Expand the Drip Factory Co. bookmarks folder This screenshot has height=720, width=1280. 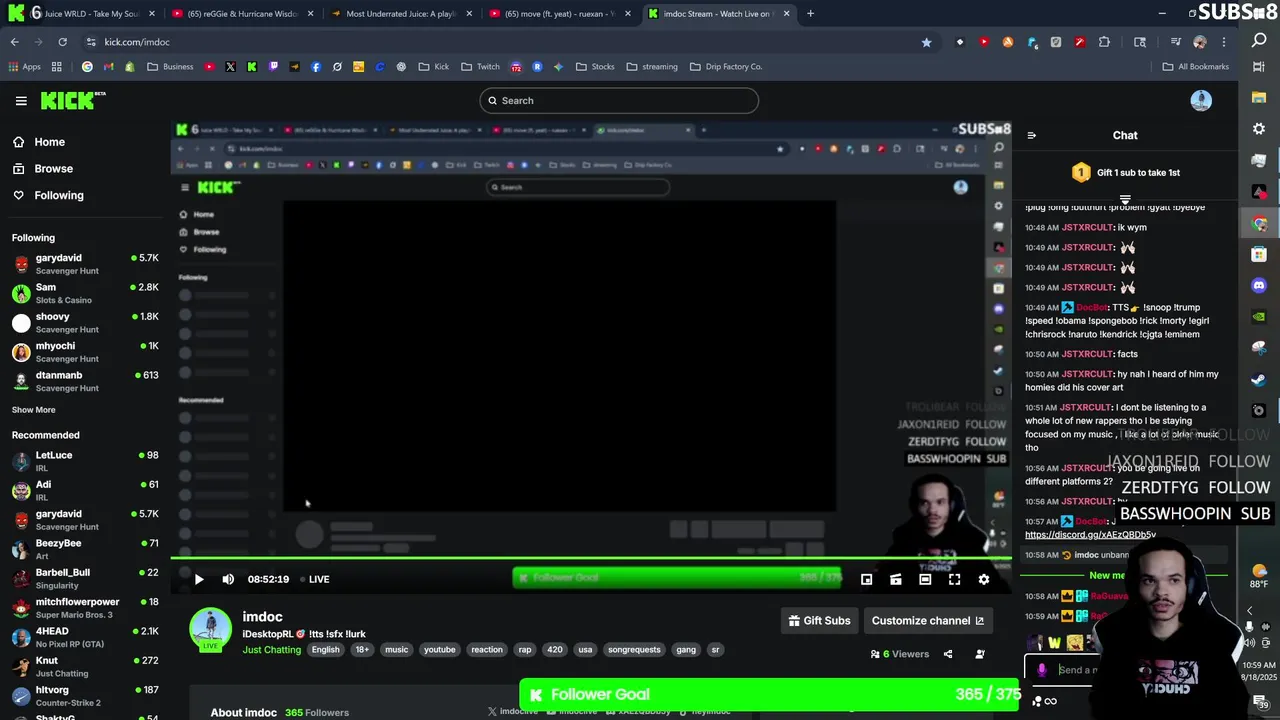[x=725, y=67]
